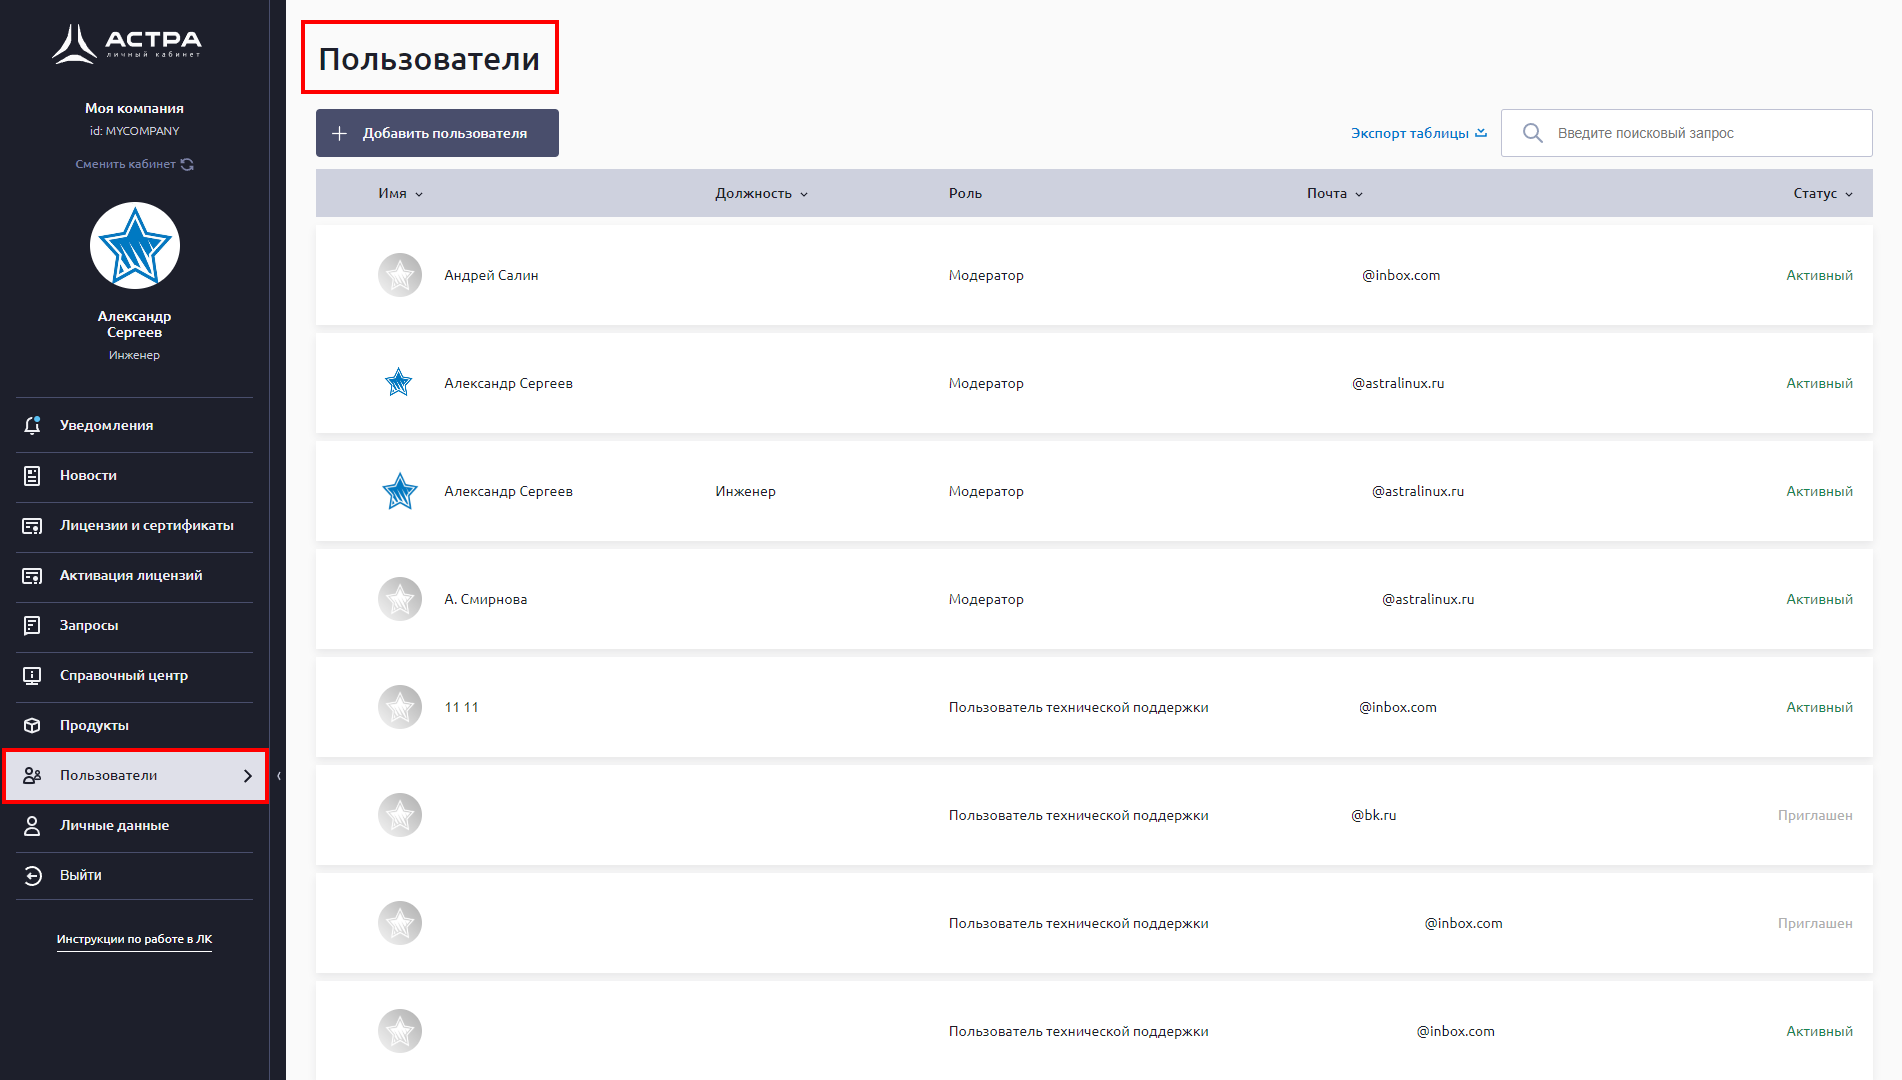
Task: Click the logout icon next to Выйти
Action: 32,875
